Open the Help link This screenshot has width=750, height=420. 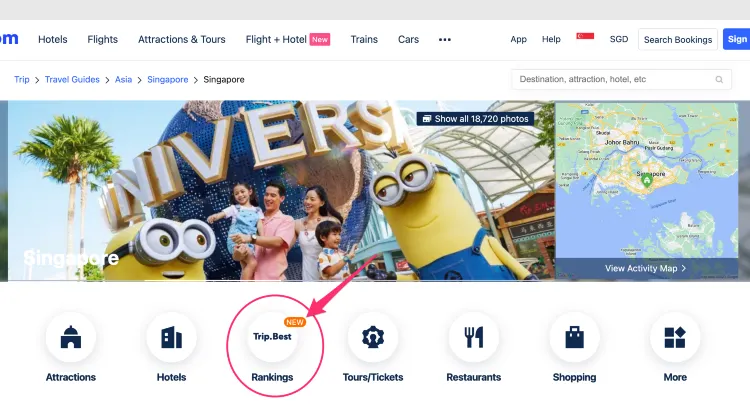(x=551, y=39)
